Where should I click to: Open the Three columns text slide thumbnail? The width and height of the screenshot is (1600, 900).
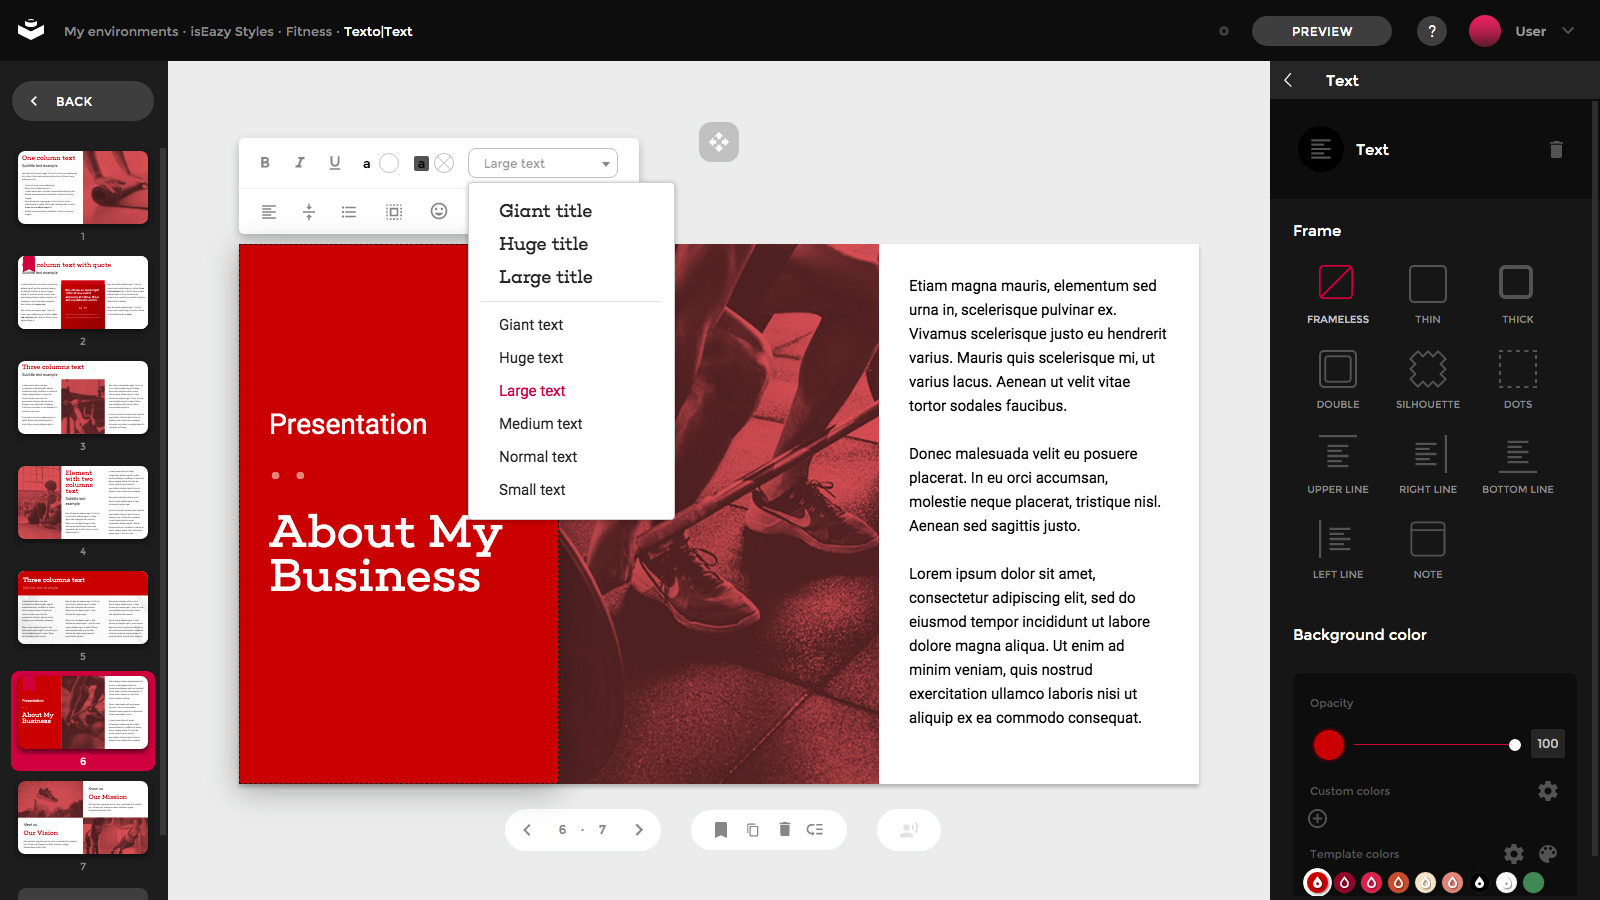coord(83,398)
